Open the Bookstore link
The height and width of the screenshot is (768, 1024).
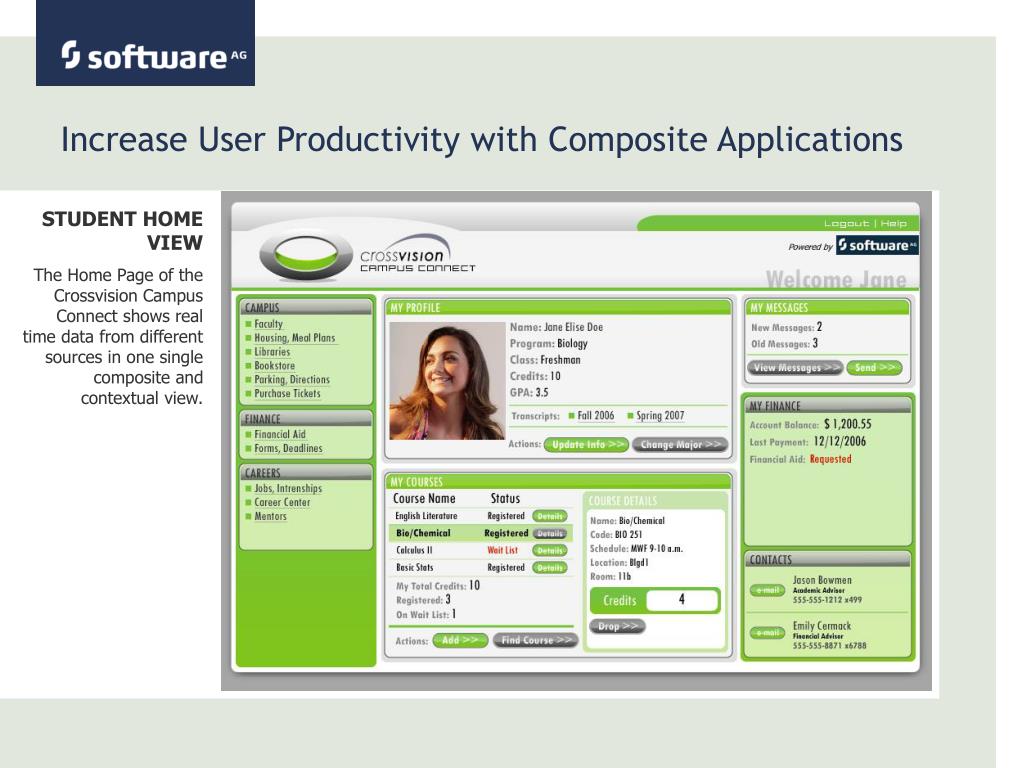(x=274, y=366)
